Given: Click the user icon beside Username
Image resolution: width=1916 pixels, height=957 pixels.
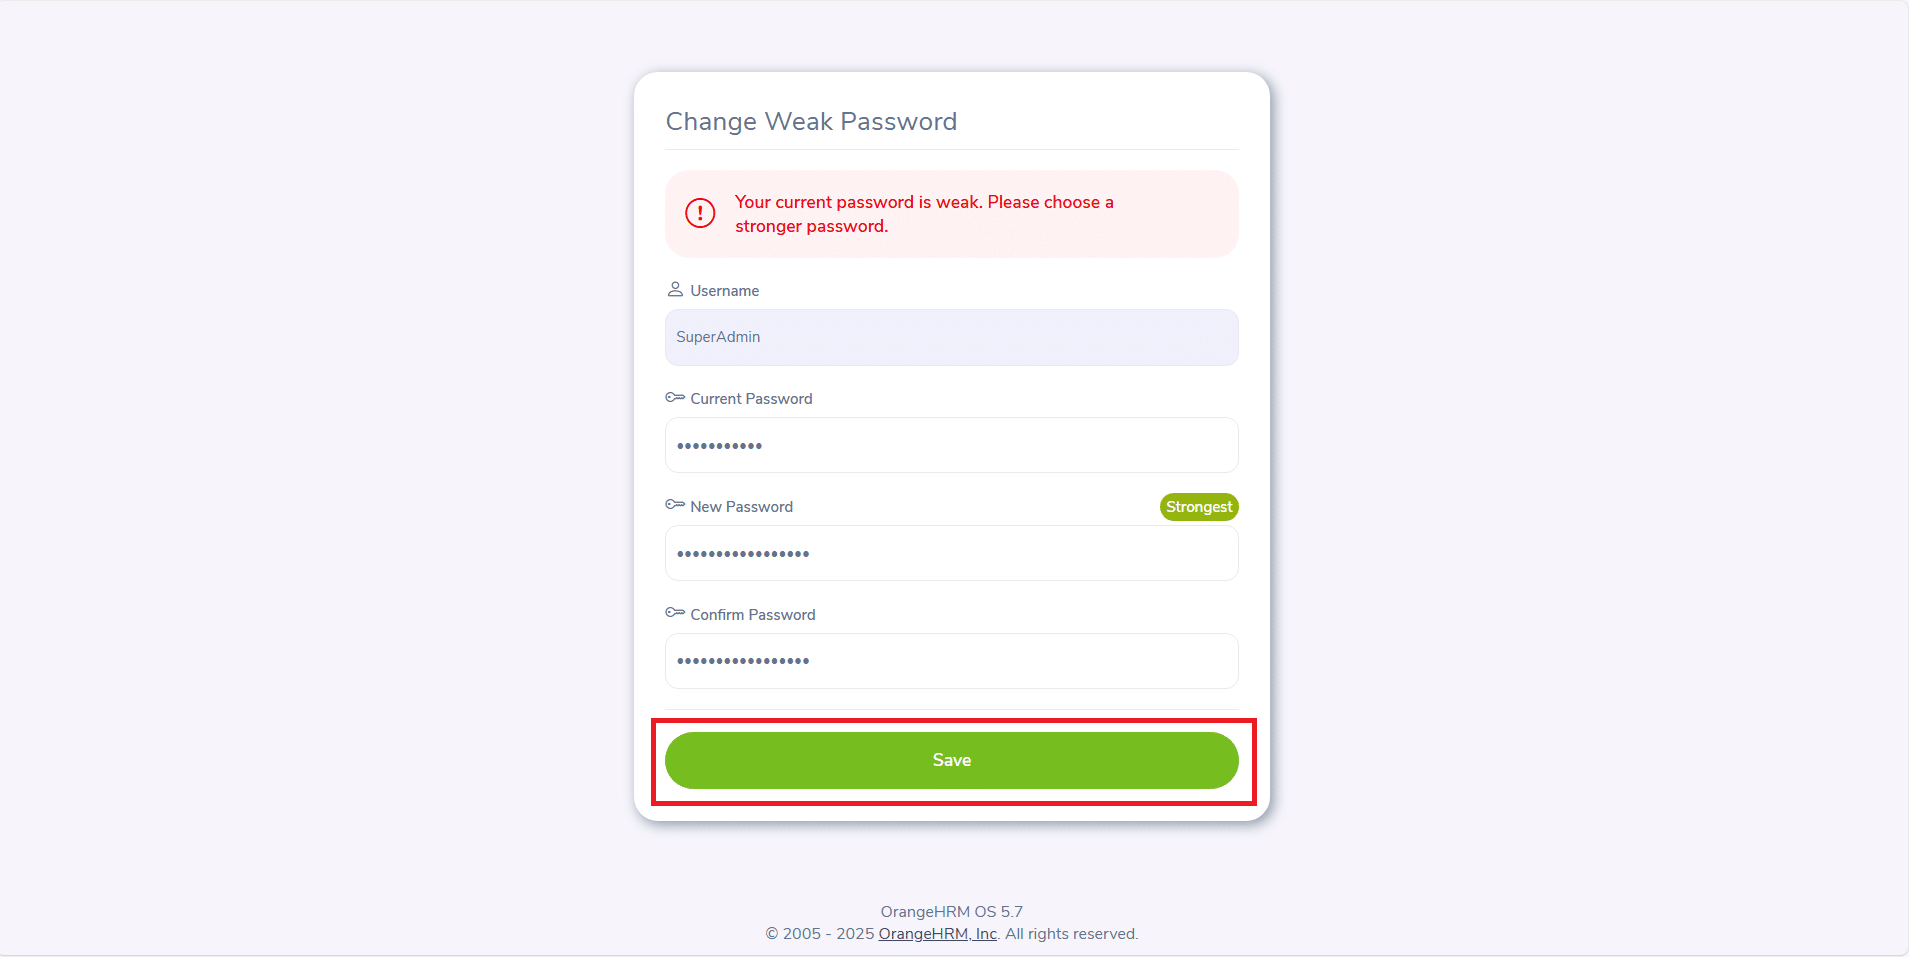Looking at the screenshot, I should pos(675,290).
